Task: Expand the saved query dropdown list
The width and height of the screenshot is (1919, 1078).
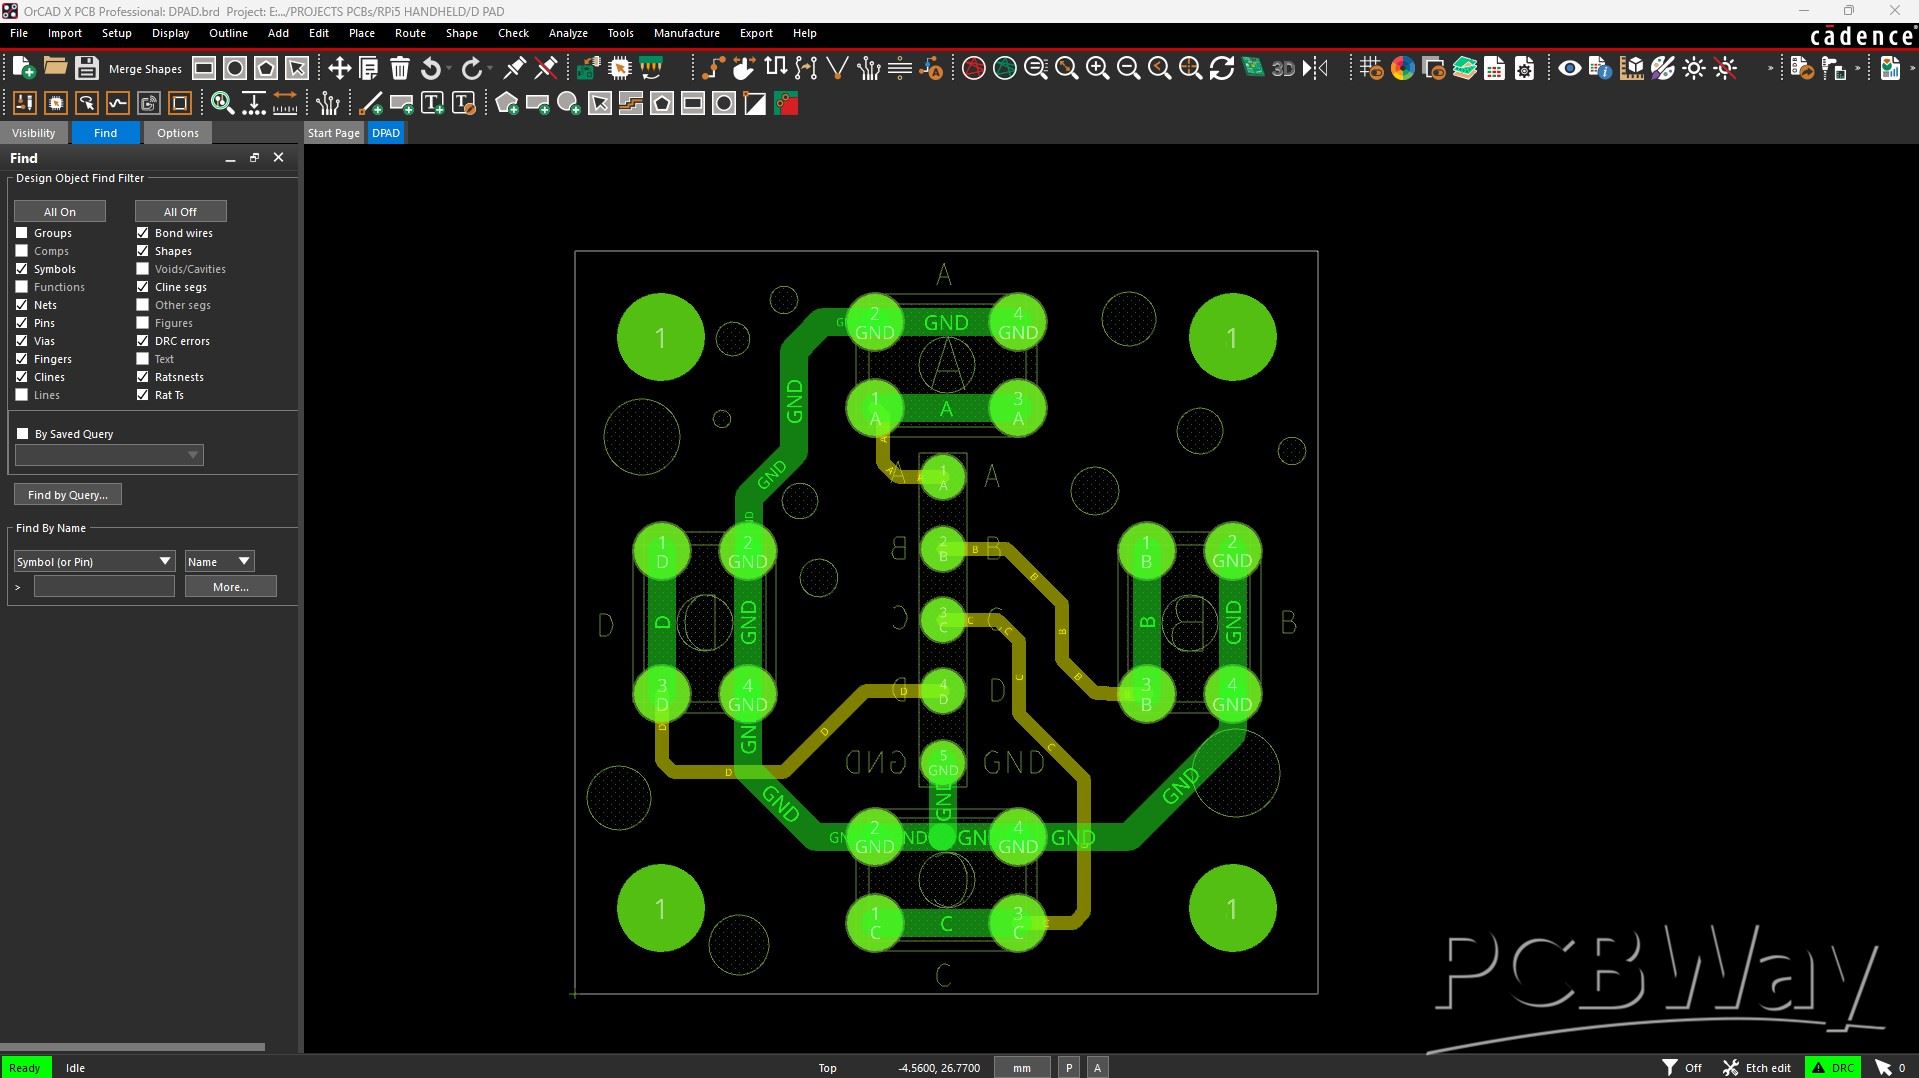Action: pyautogui.click(x=109, y=456)
